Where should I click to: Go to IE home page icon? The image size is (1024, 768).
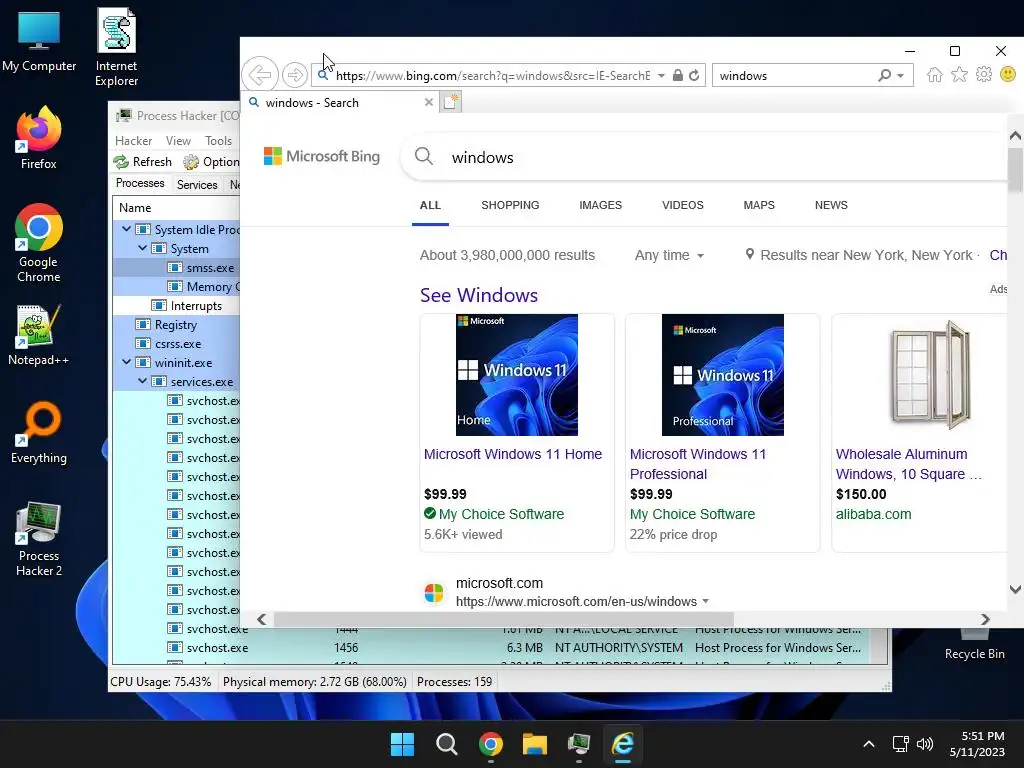pos(935,75)
